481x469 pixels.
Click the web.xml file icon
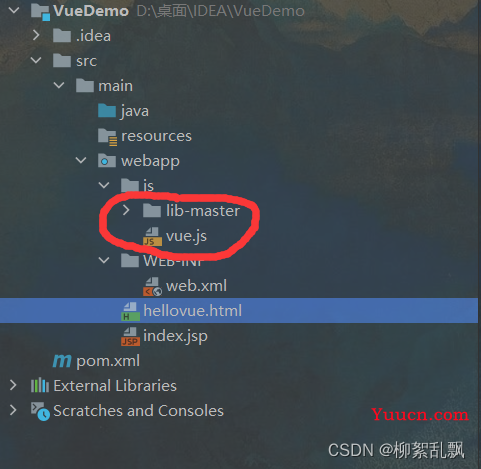click(152, 287)
